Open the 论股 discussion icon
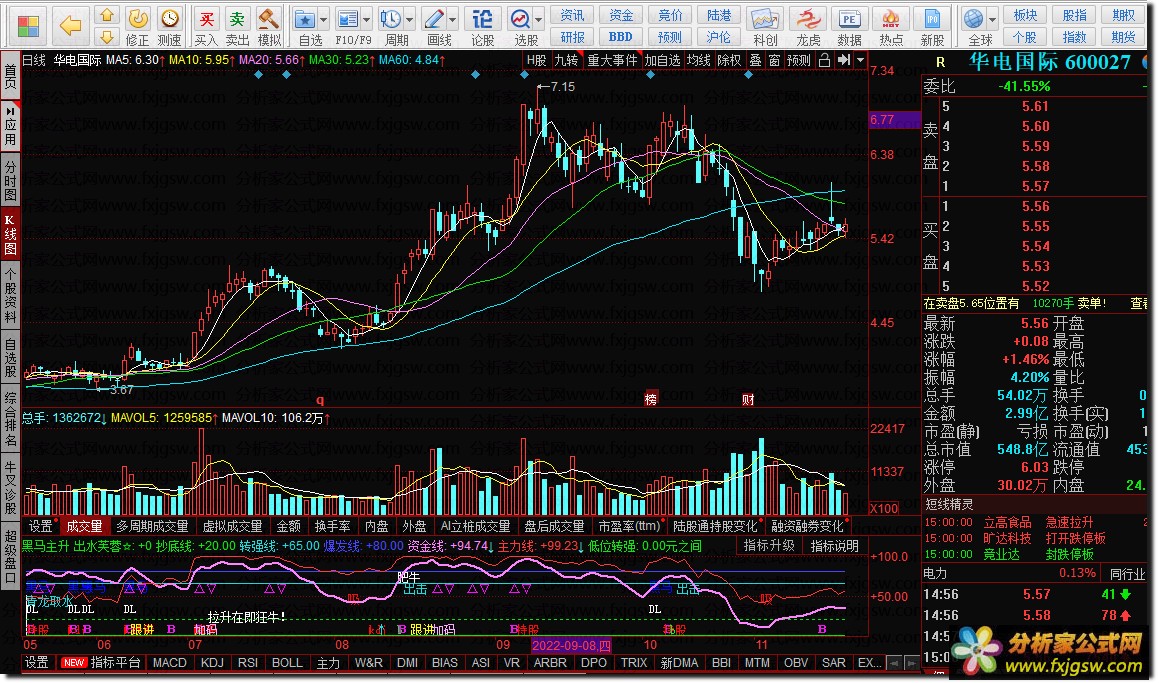 tap(483, 18)
